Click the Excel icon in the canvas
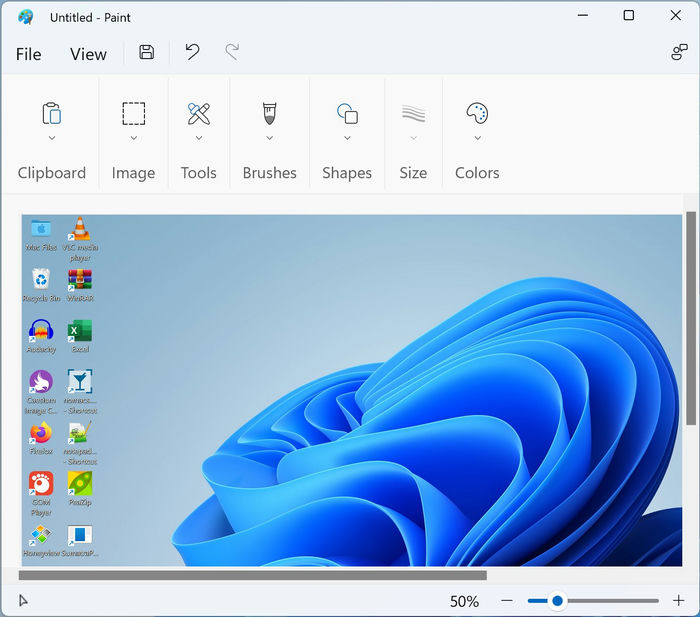The height and width of the screenshot is (617, 700). pos(79,331)
